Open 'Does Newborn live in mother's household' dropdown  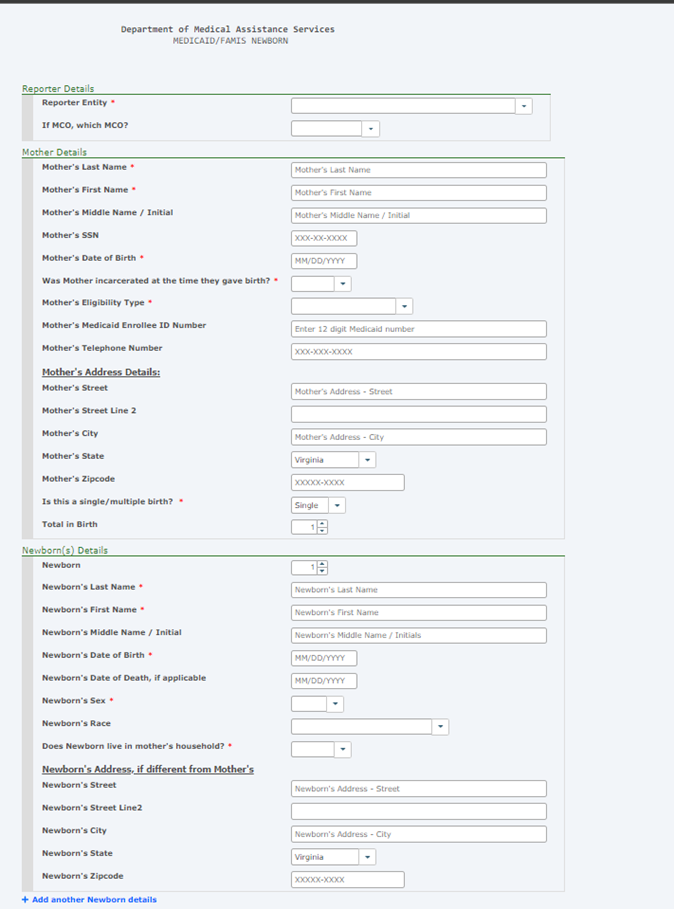coord(321,750)
